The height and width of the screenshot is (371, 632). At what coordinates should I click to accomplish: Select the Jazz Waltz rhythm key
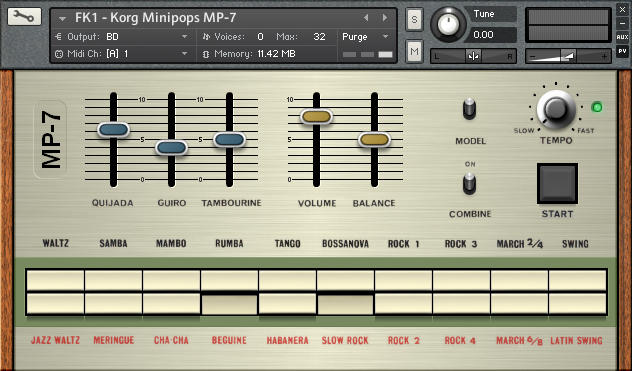(55, 304)
